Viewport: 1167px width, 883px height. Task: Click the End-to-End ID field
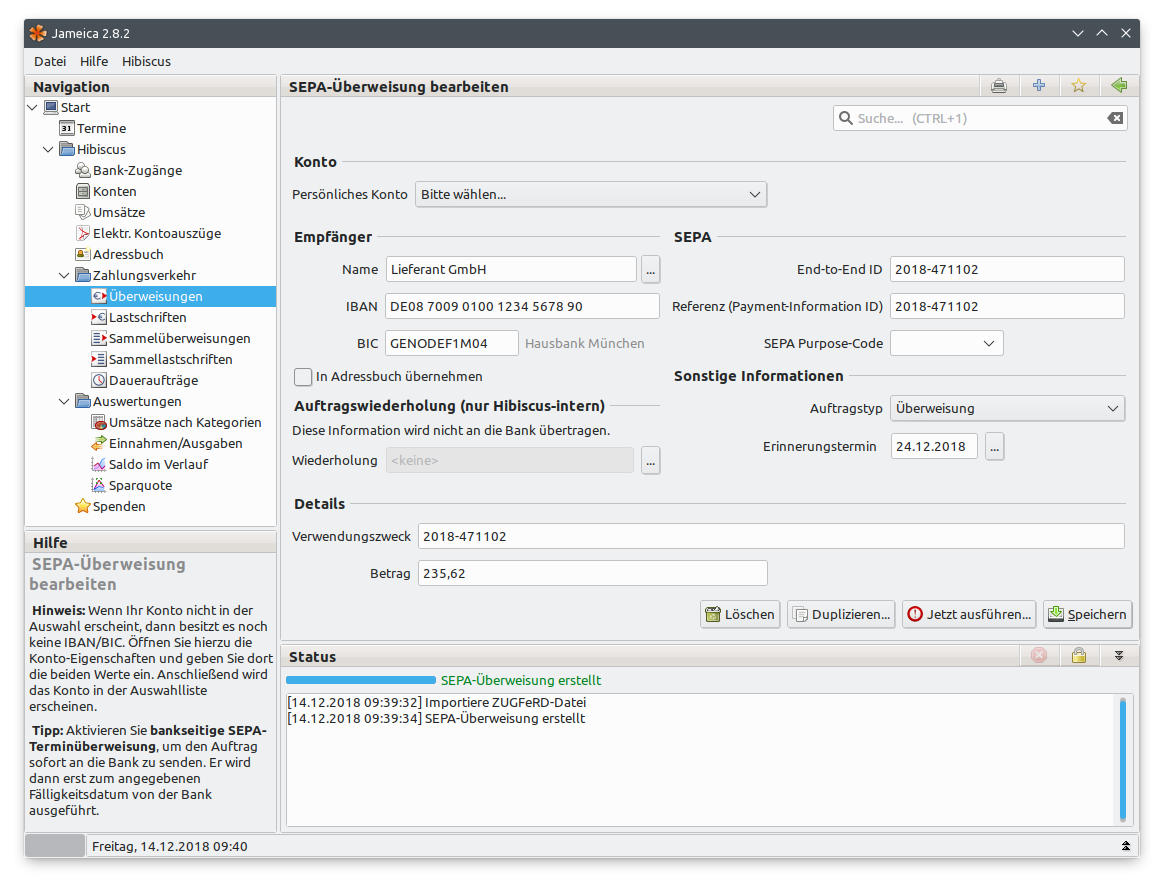(x=1007, y=270)
